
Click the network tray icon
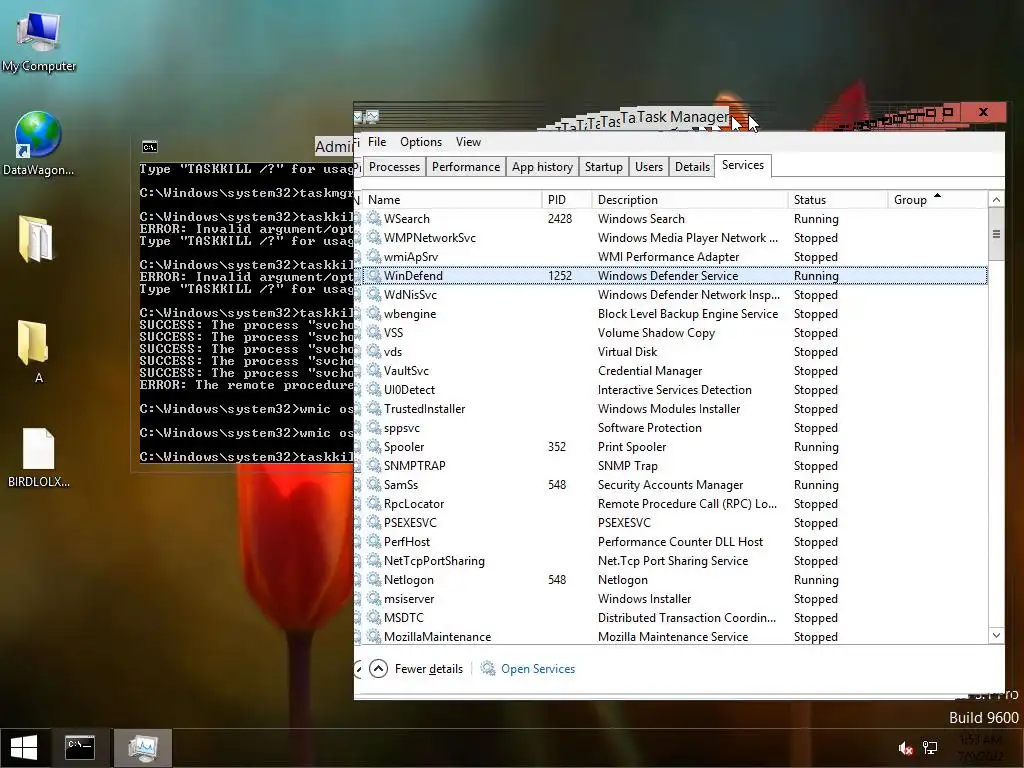930,748
